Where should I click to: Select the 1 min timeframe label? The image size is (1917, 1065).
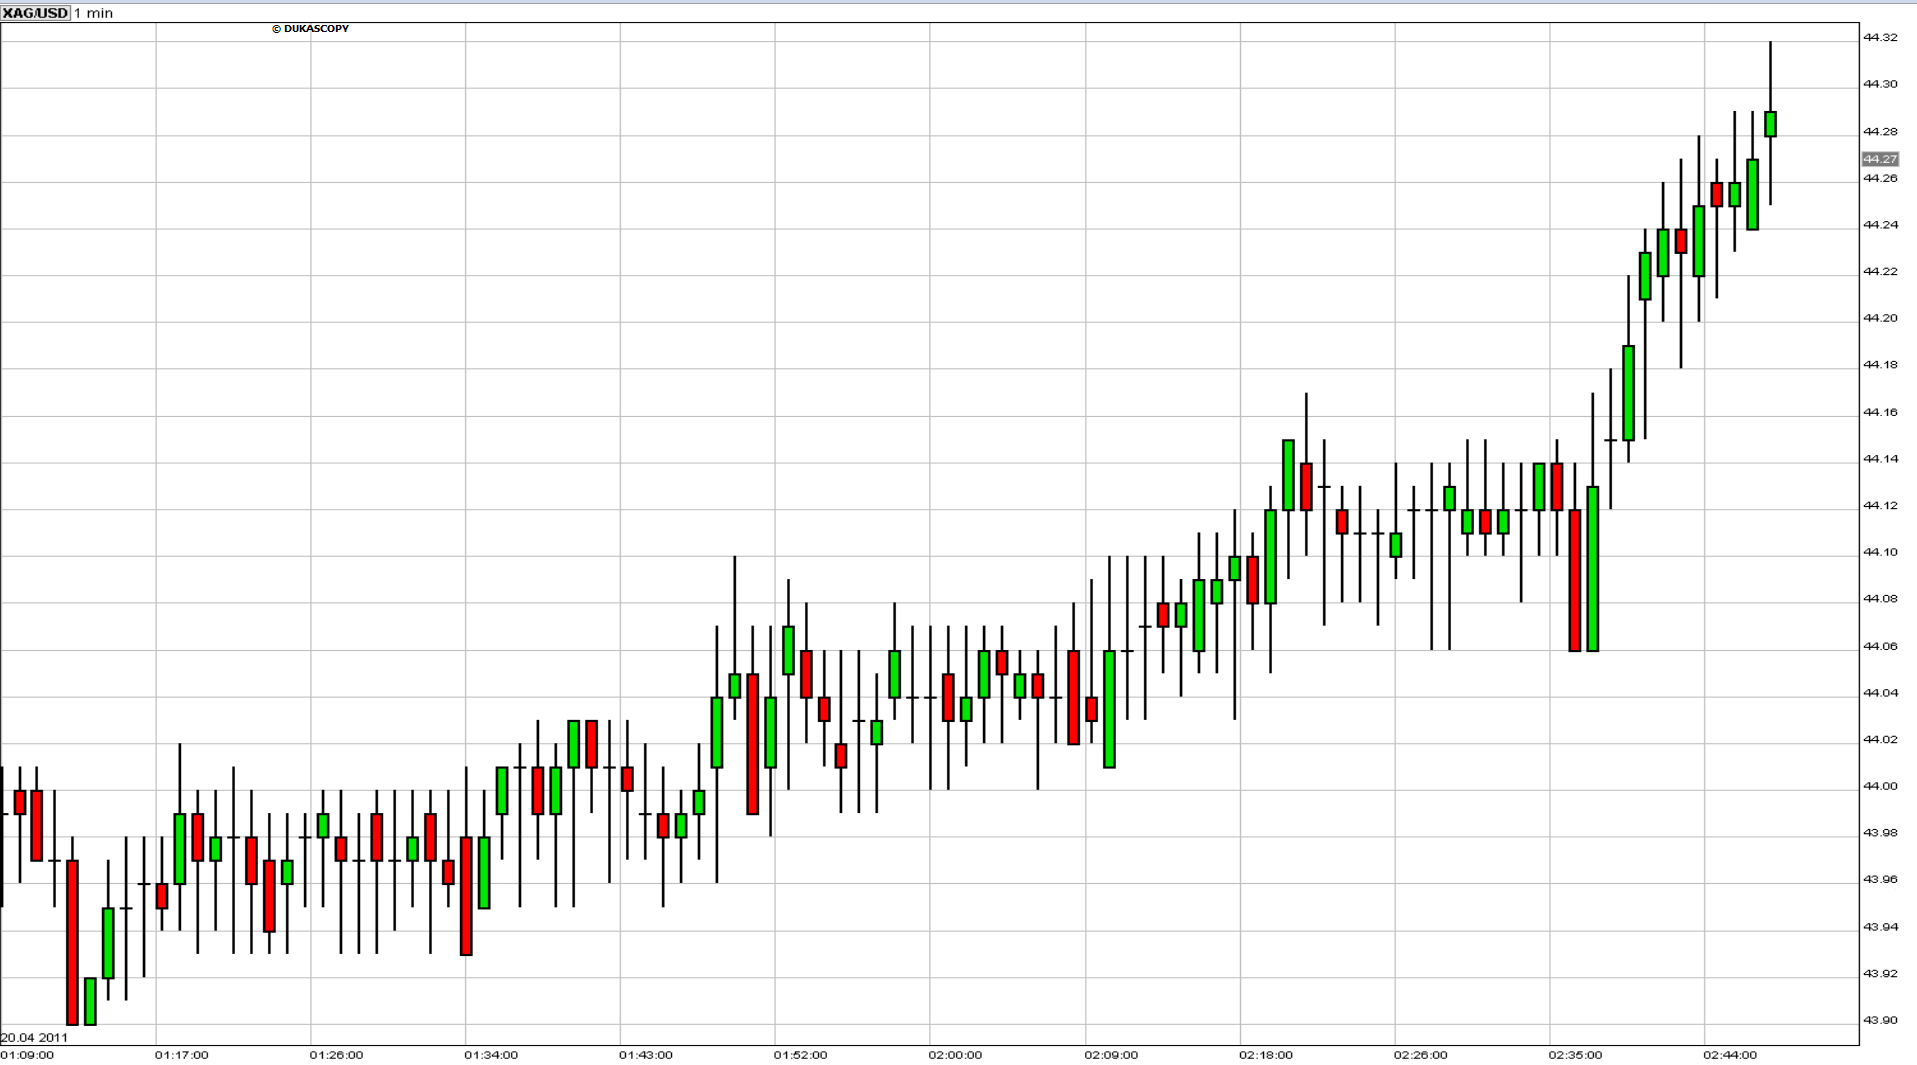pyautogui.click(x=94, y=13)
